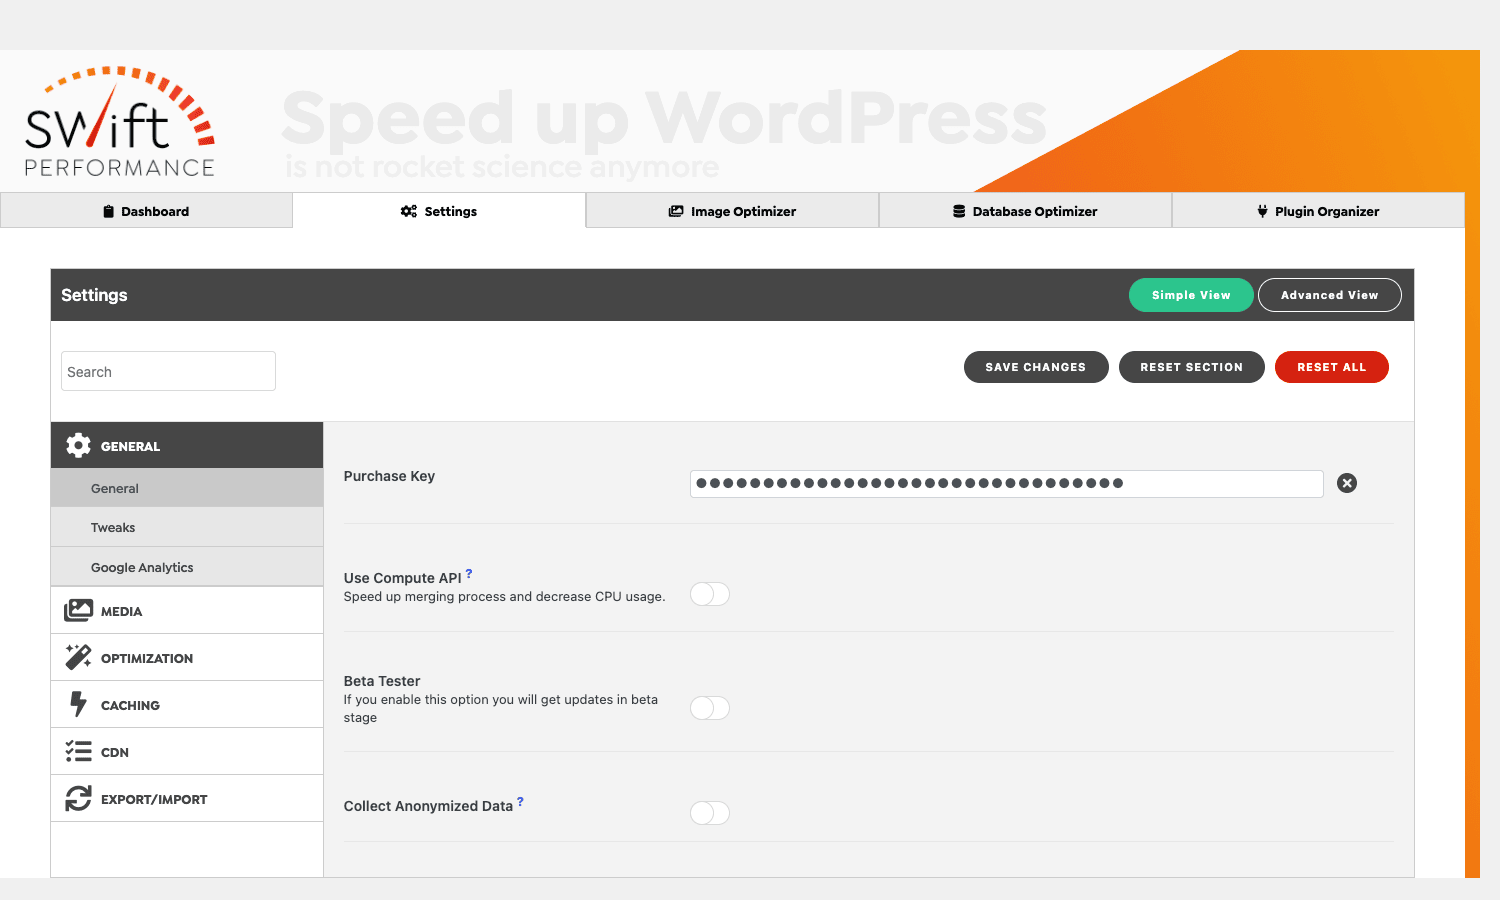1500x900 pixels.
Task: Click the Caching lightning bolt icon
Action: click(x=78, y=704)
